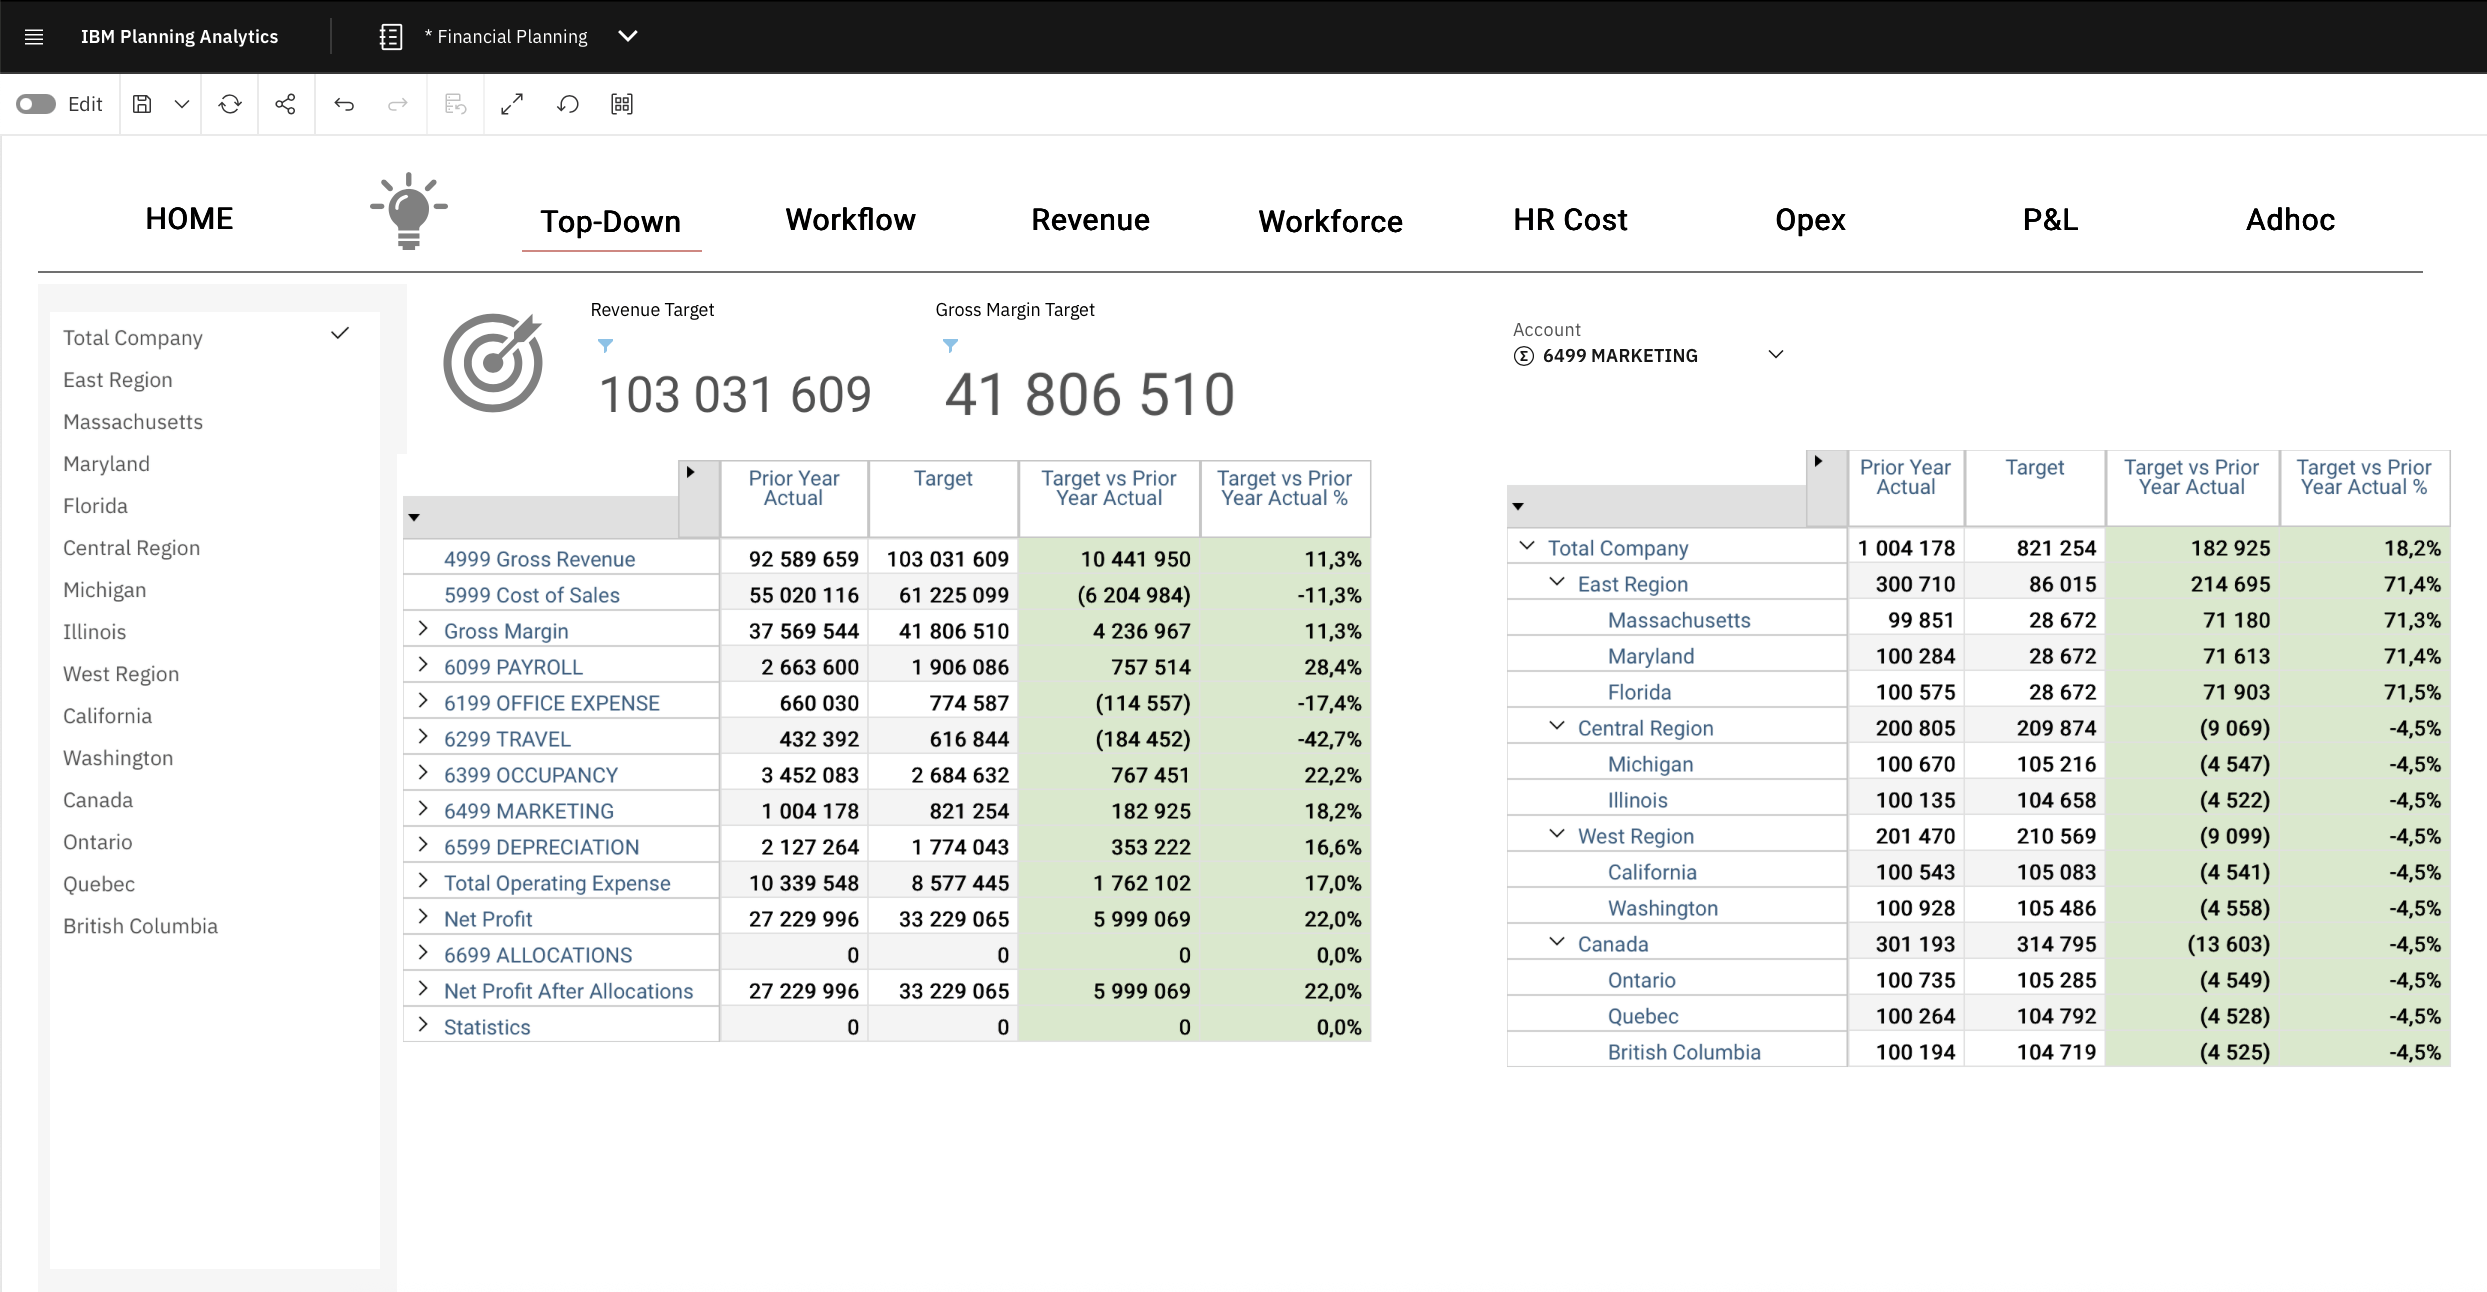The width and height of the screenshot is (2487, 1292).
Task: Click the Share icon
Action: [x=285, y=104]
